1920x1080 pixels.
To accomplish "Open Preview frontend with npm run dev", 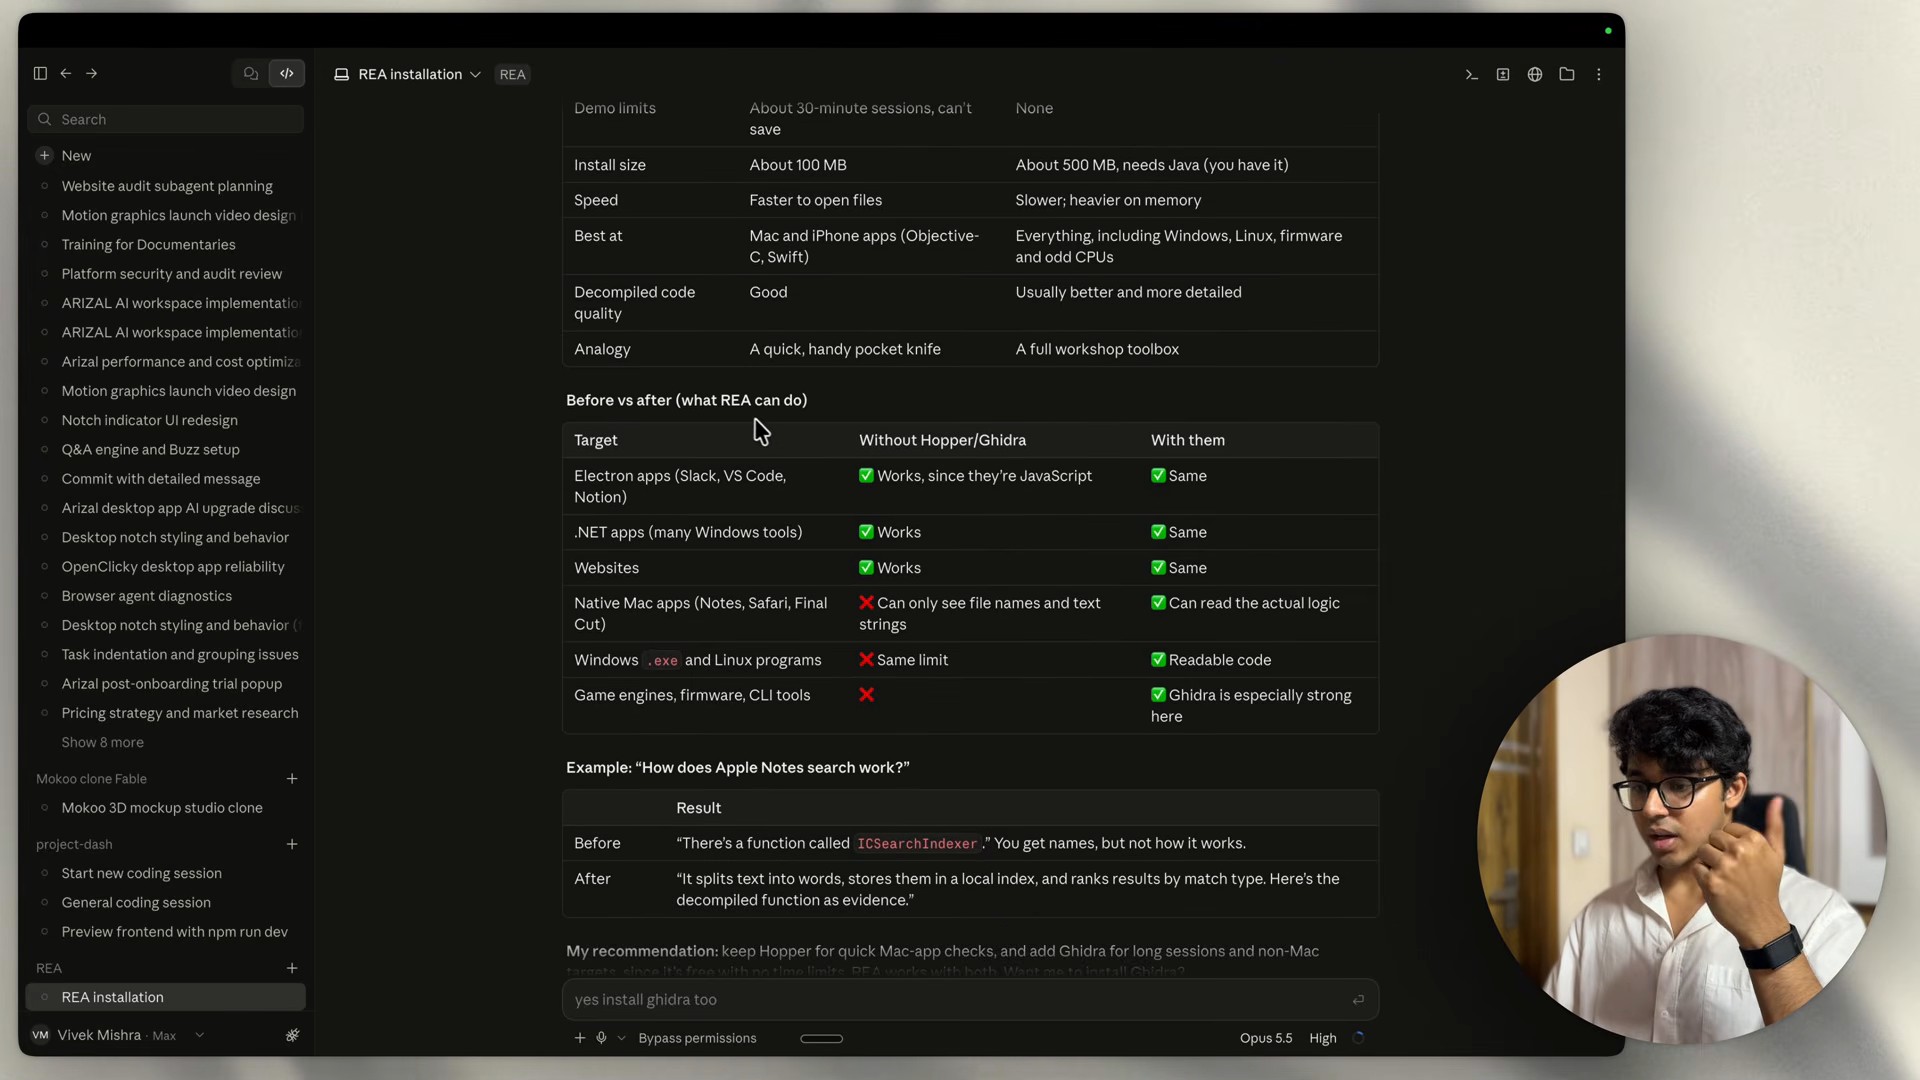I will [x=174, y=931].
